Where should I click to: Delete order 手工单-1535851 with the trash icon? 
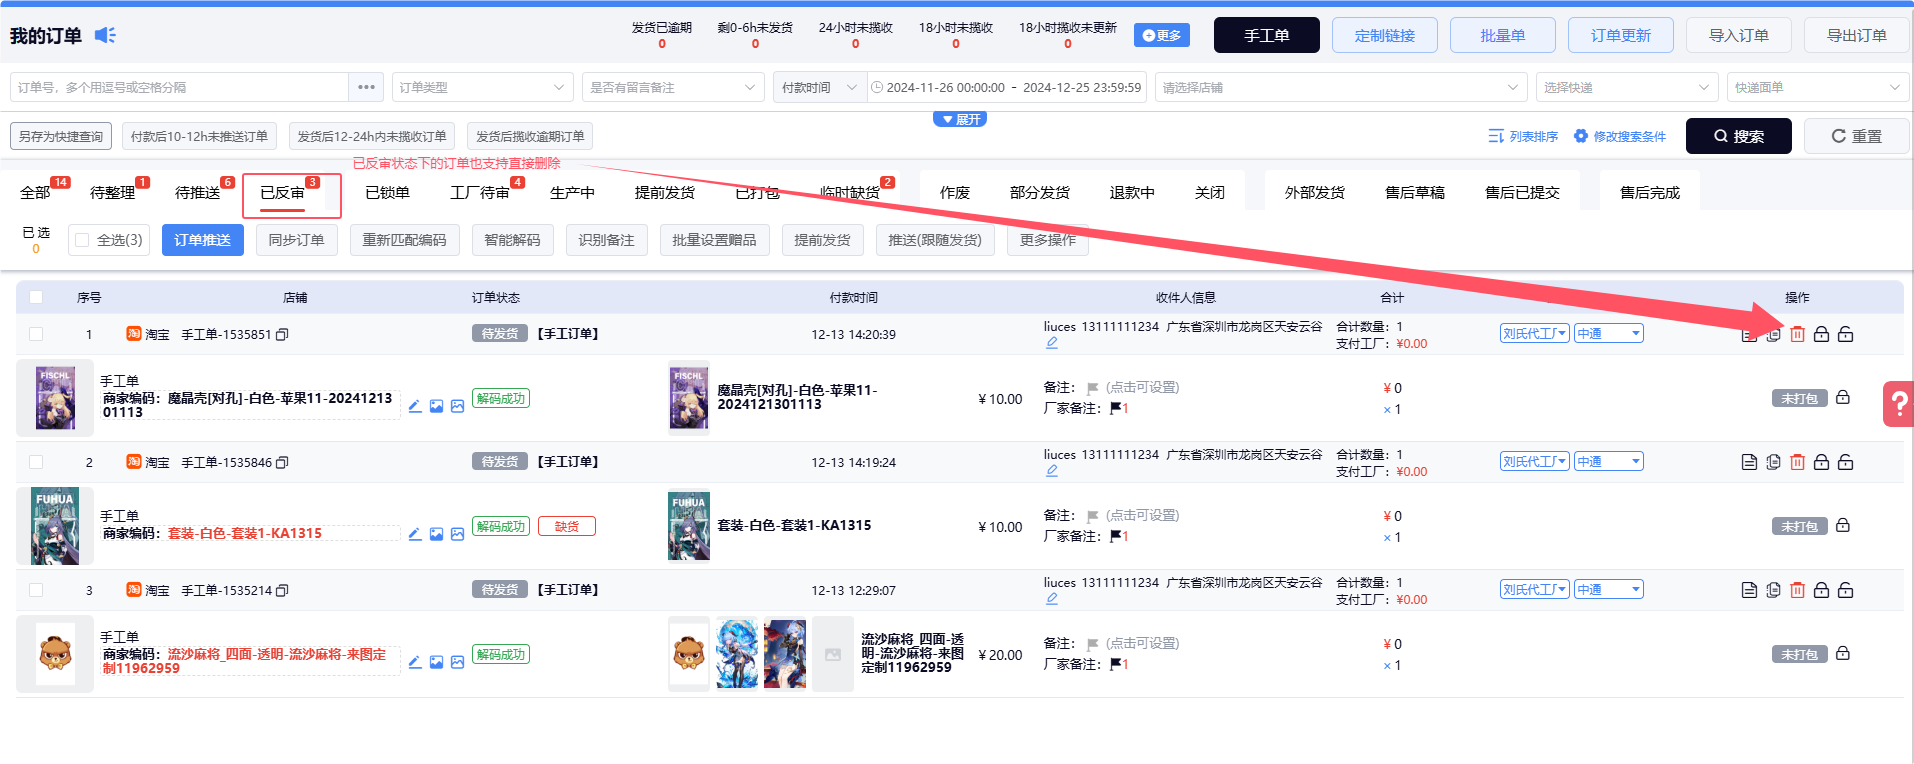click(x=1797, y=334)
